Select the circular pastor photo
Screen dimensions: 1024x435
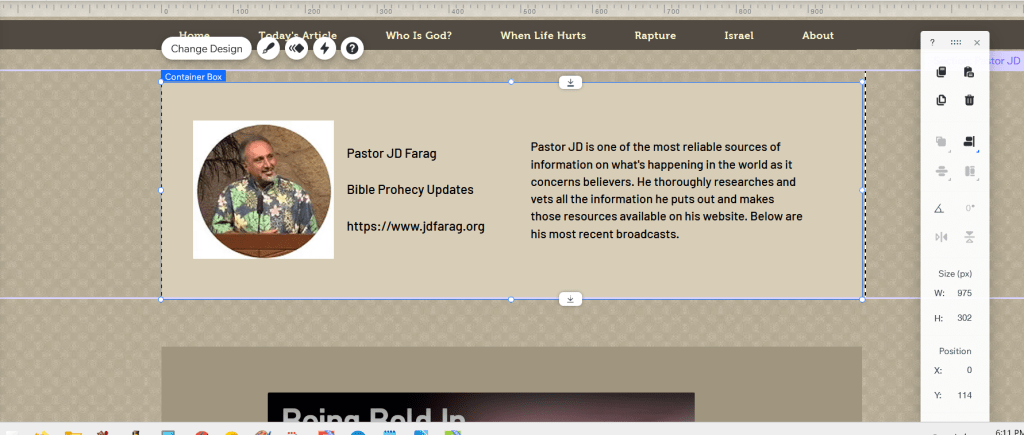(x=263, y=190)
